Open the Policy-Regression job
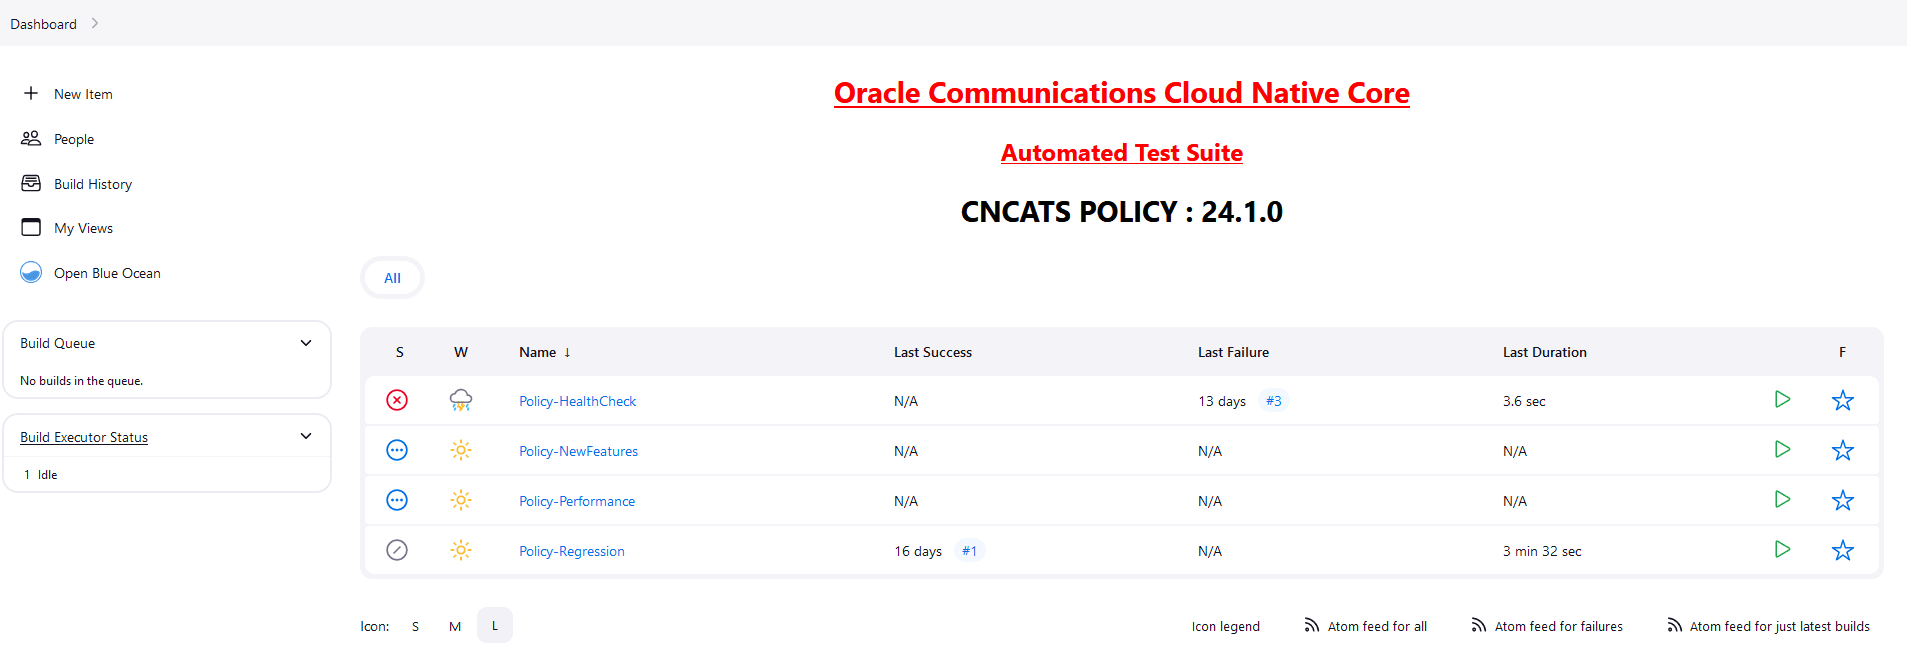Screen dimensions: 1907x664 click(571, 551)
